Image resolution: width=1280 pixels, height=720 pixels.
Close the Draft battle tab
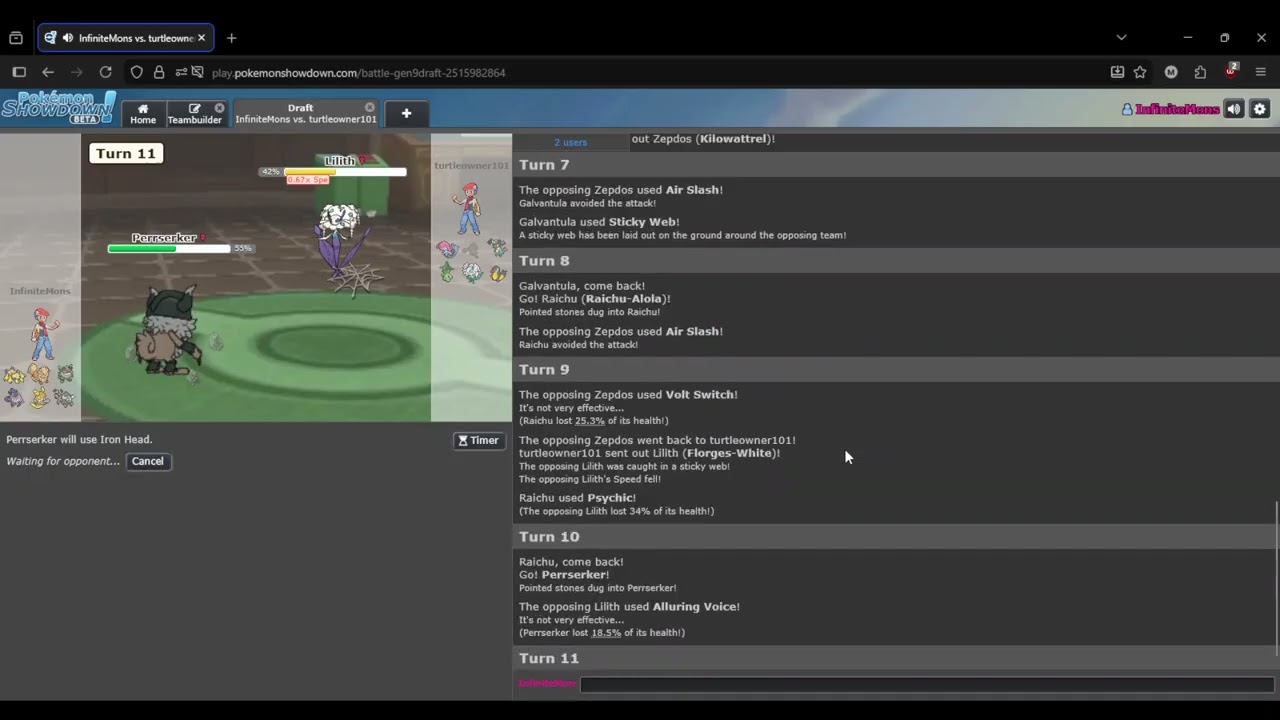tap(370, 108)
